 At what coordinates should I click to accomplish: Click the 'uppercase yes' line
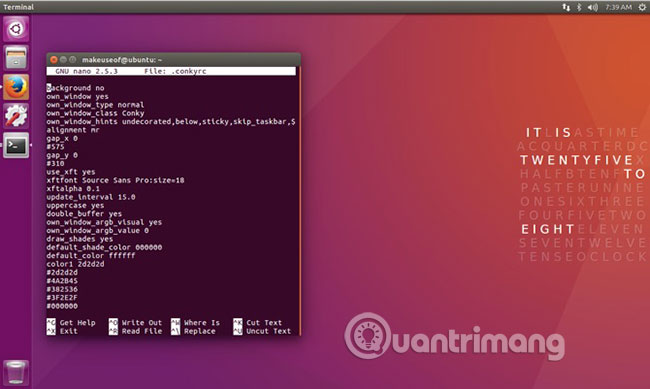(x=75, y=205)
